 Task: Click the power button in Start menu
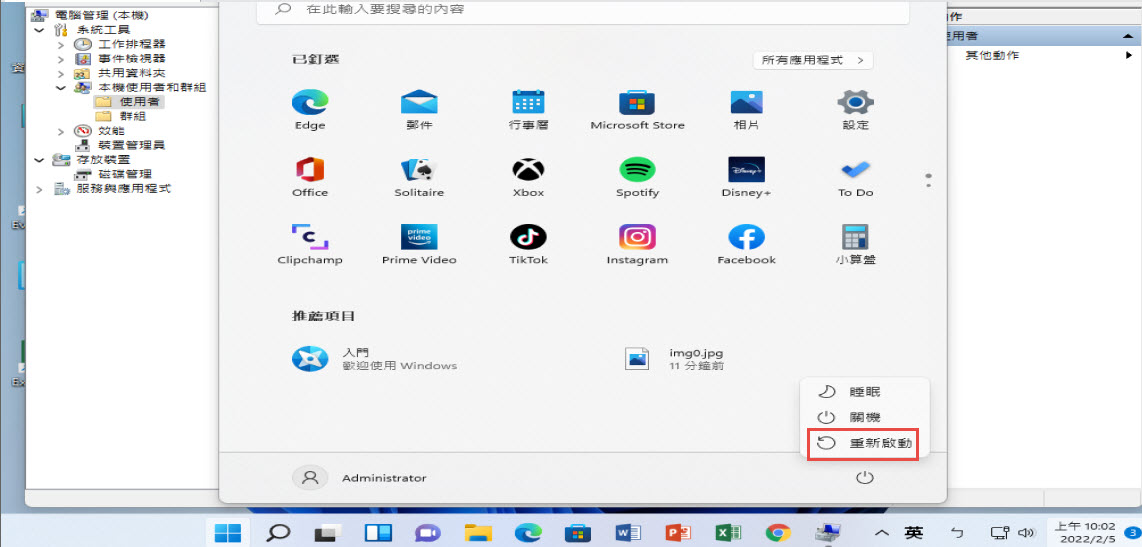pos(864,479)
